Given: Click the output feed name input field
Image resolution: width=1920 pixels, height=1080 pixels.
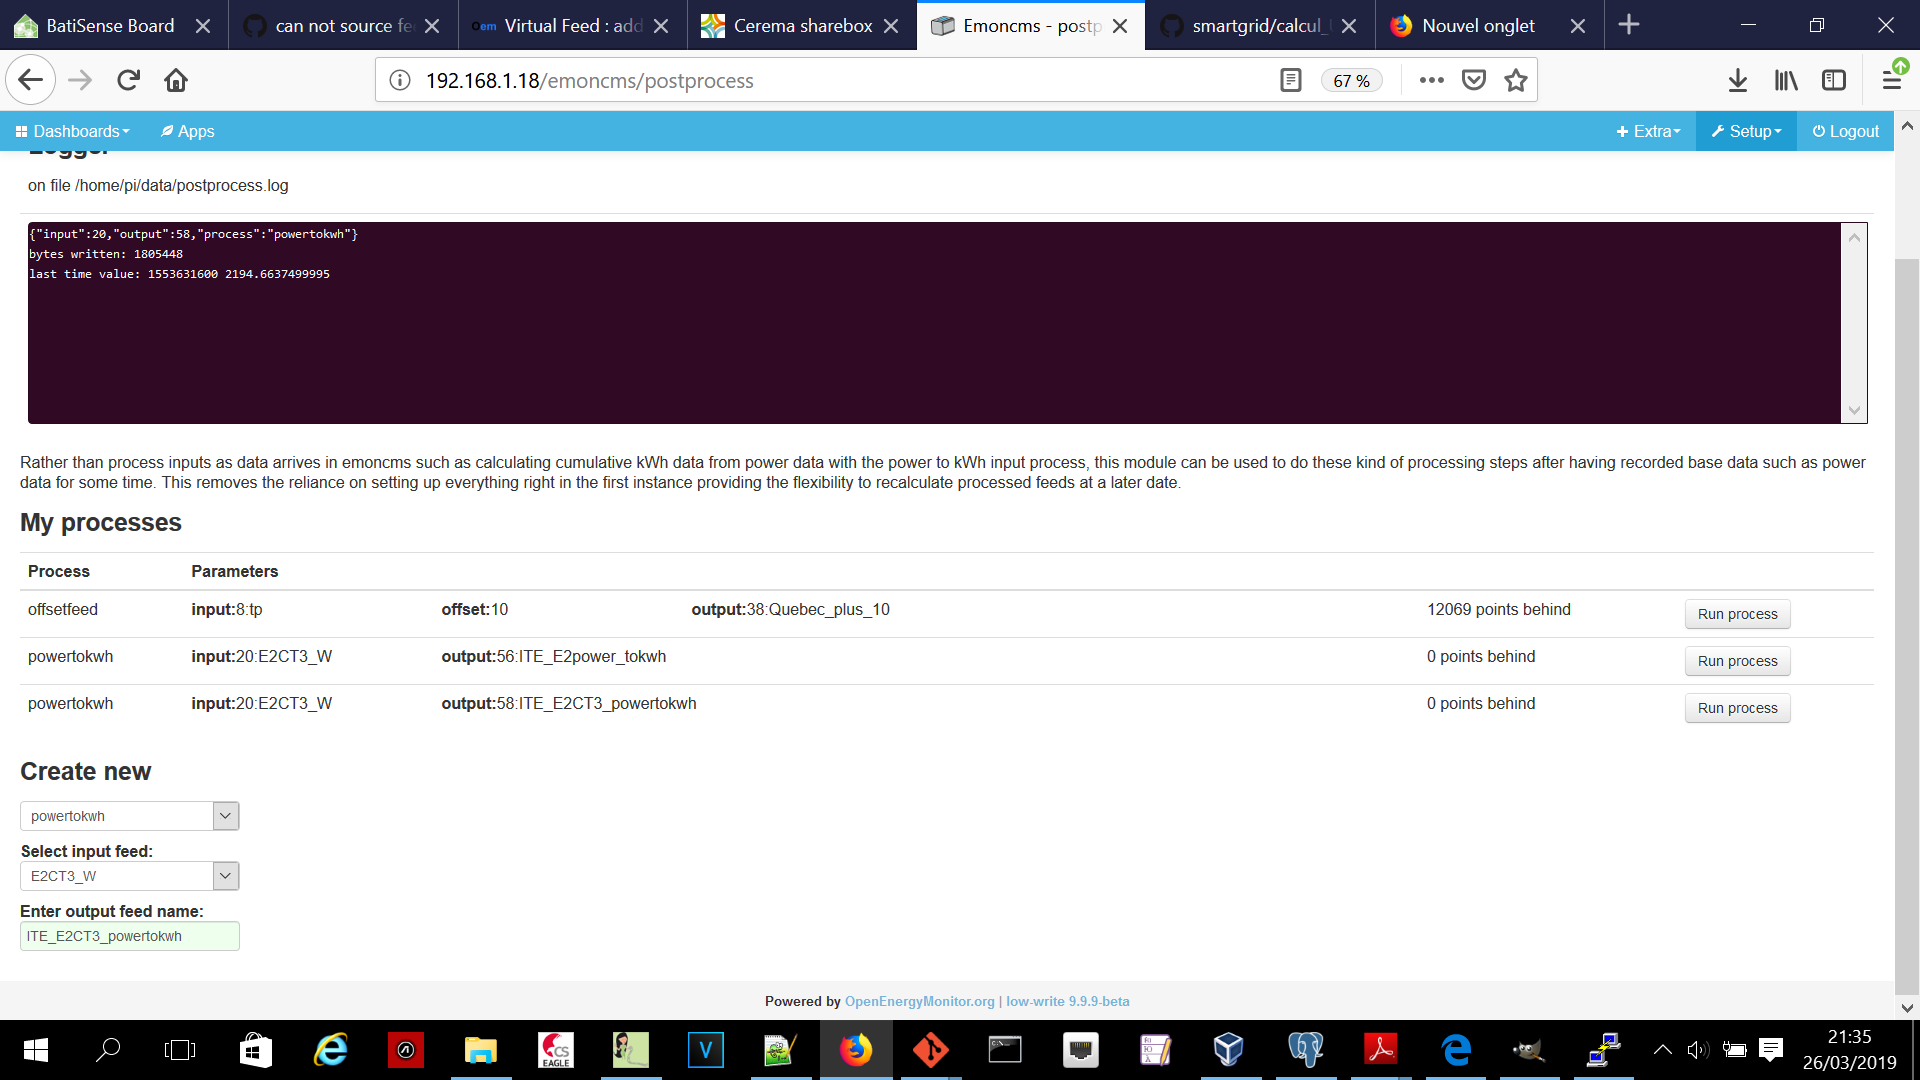Looking at the screenshot, I should 129,936.
